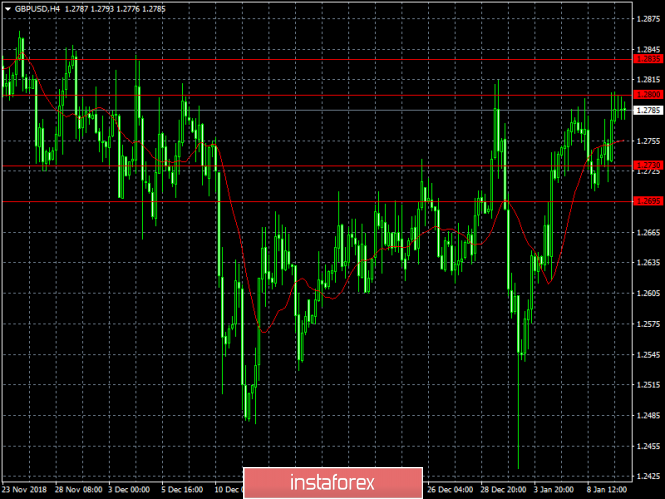
Task: Click the 23 Nov 2018 date label
Action: click(24, 491)
